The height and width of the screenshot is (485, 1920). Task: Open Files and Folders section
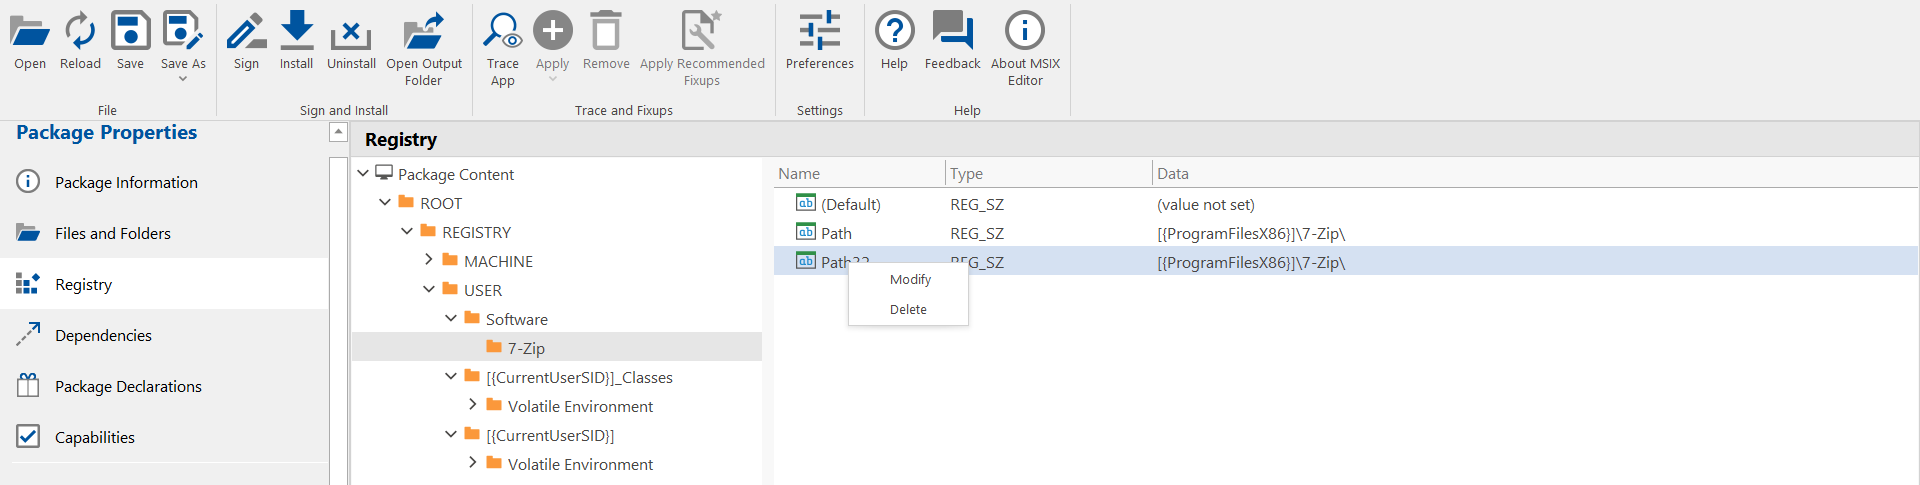coord(112,233)
